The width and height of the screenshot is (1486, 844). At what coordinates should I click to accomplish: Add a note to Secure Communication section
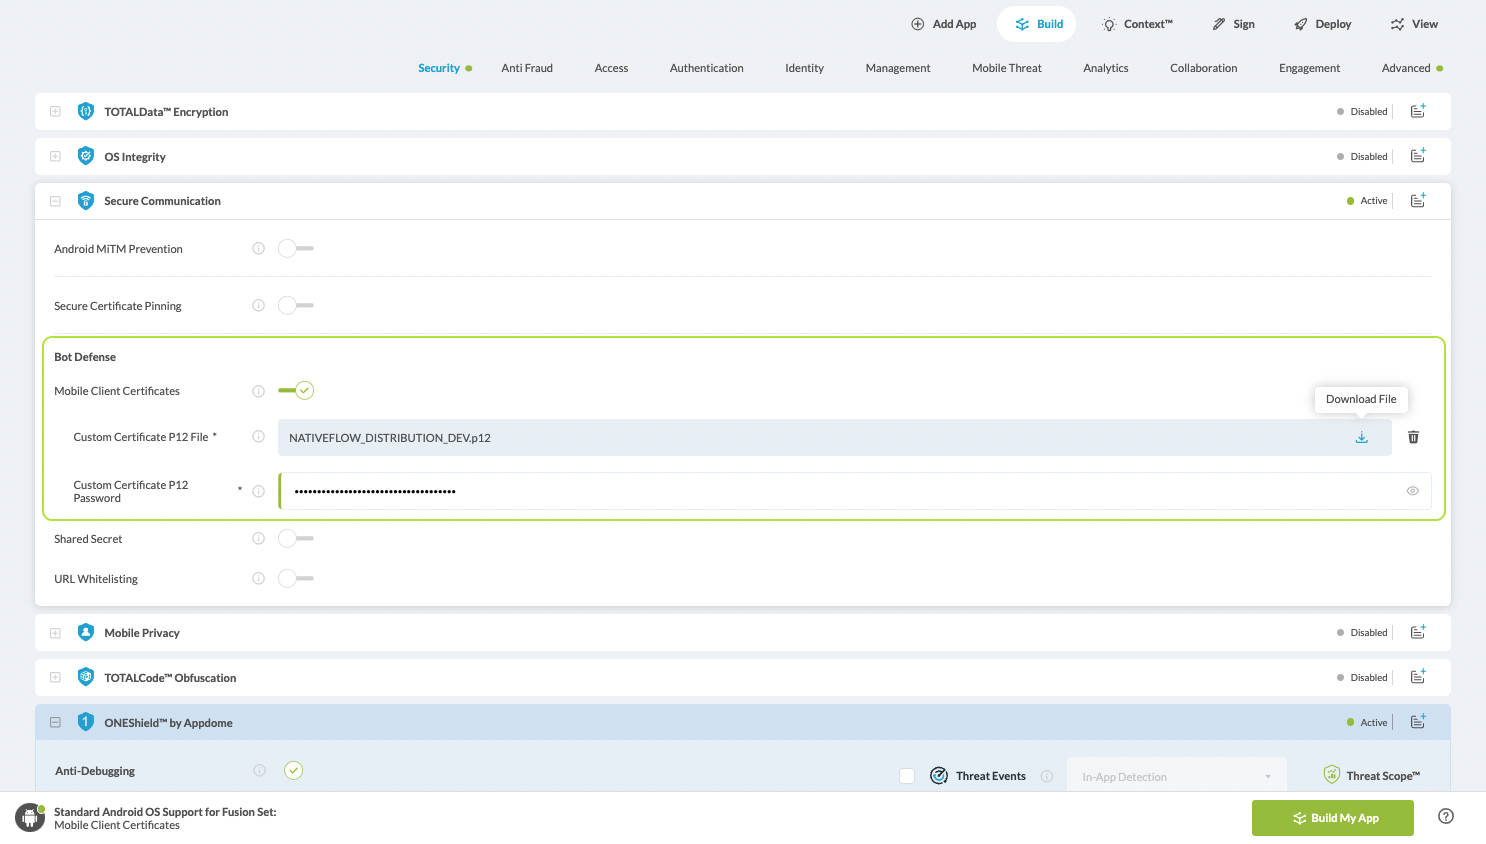click(1417, 200)
